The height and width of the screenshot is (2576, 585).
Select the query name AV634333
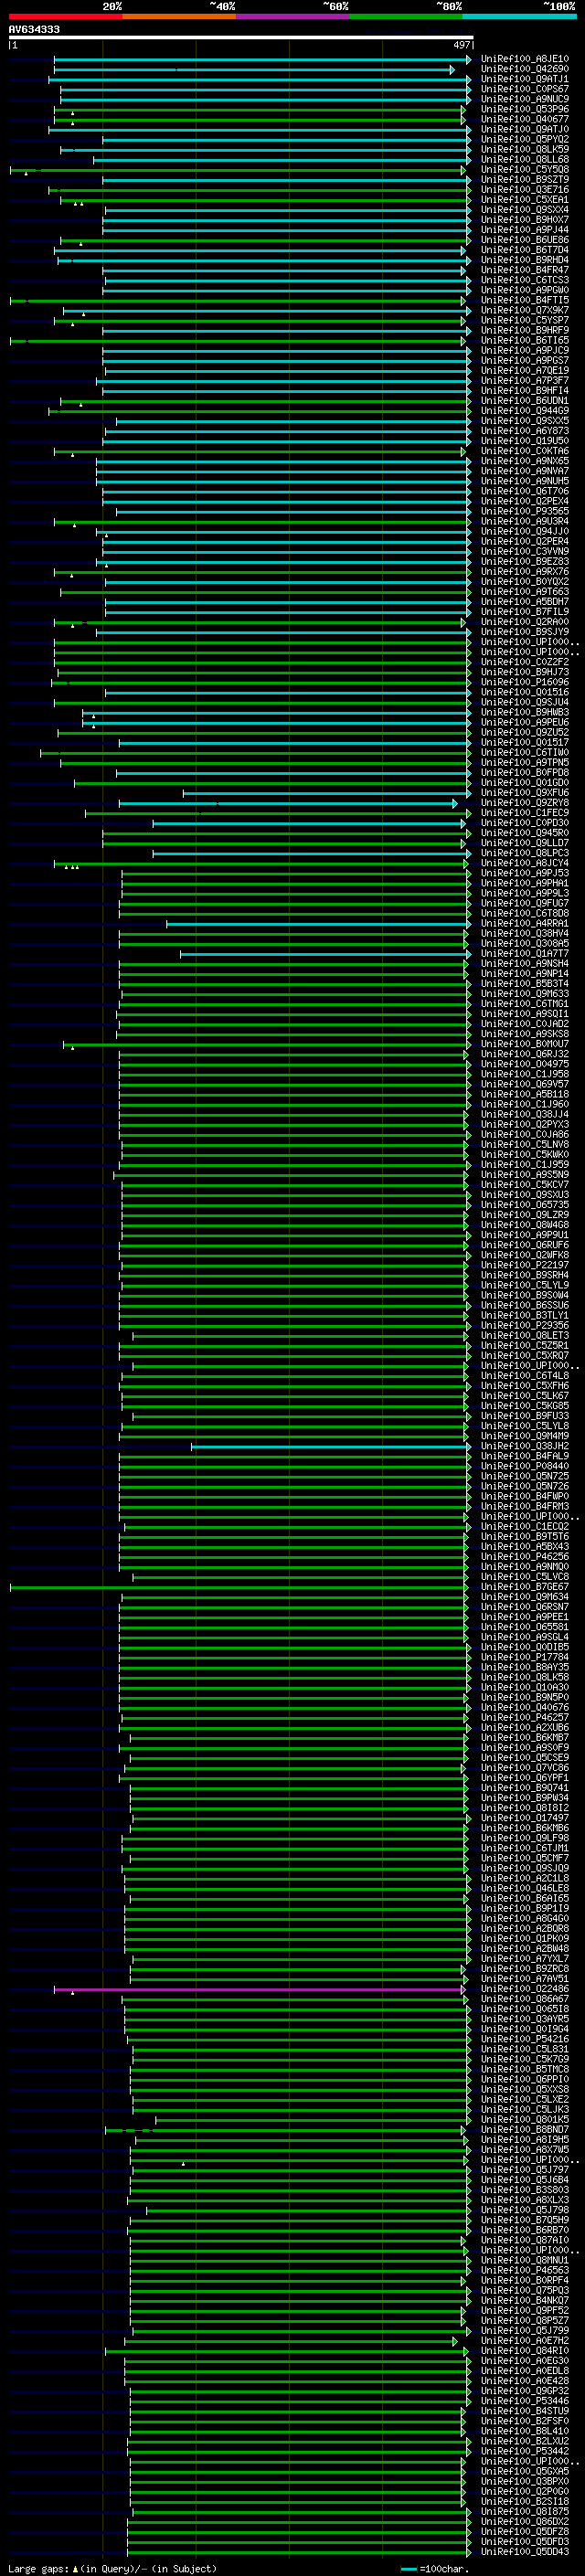tap(34, 30)
